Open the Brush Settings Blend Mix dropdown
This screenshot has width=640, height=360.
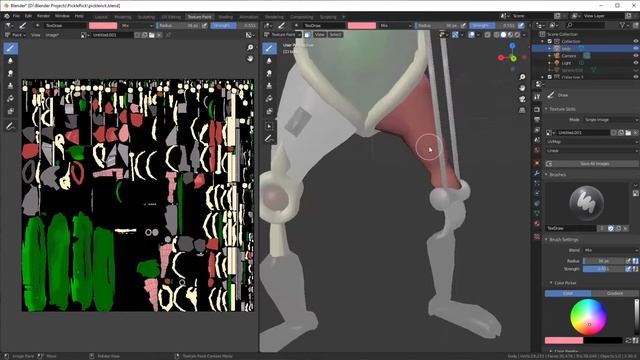coord(610,250)
